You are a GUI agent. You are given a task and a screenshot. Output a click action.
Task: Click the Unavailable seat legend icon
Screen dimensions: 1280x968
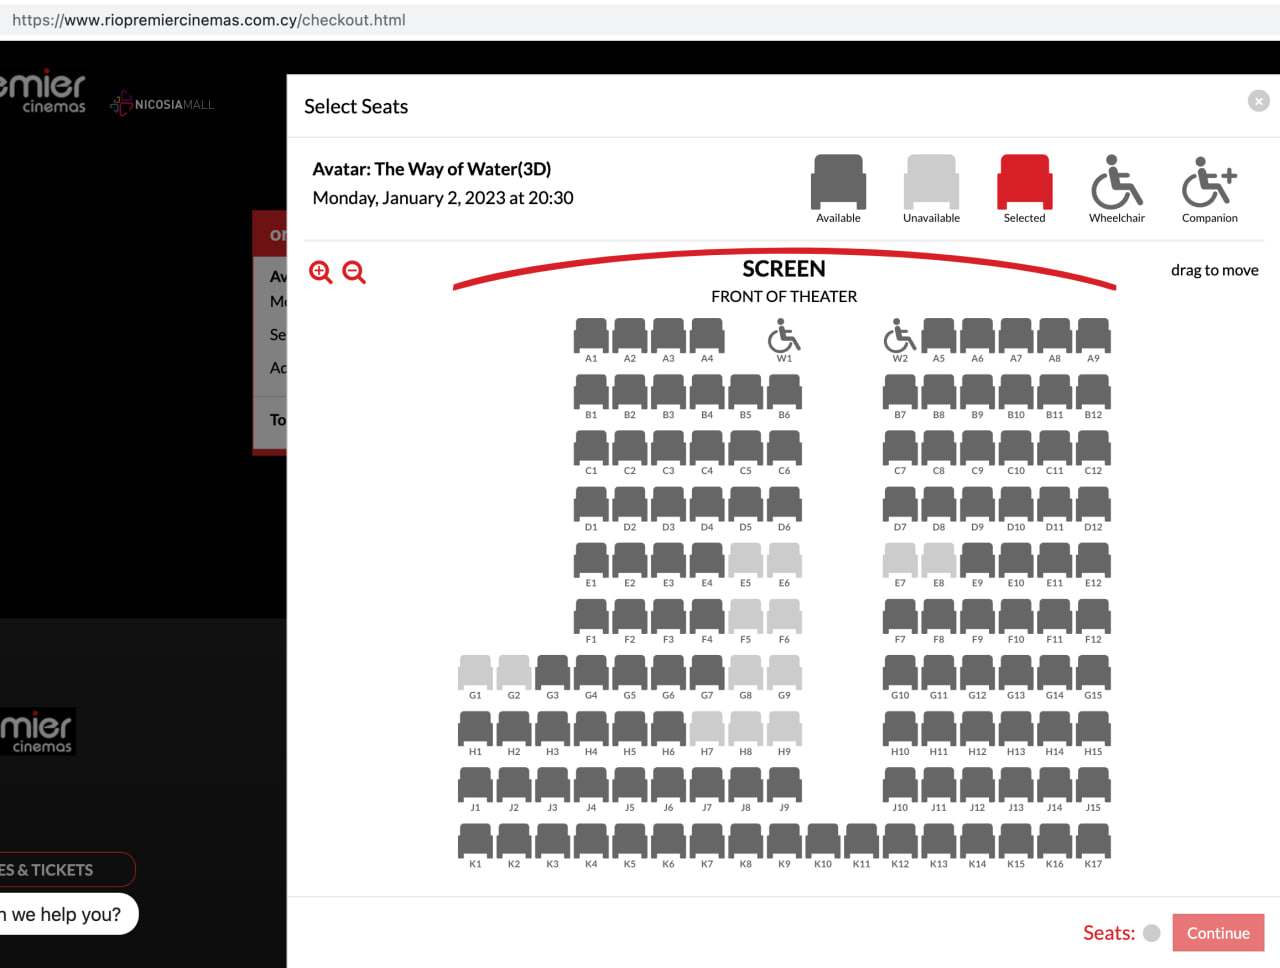coord(931,181)
